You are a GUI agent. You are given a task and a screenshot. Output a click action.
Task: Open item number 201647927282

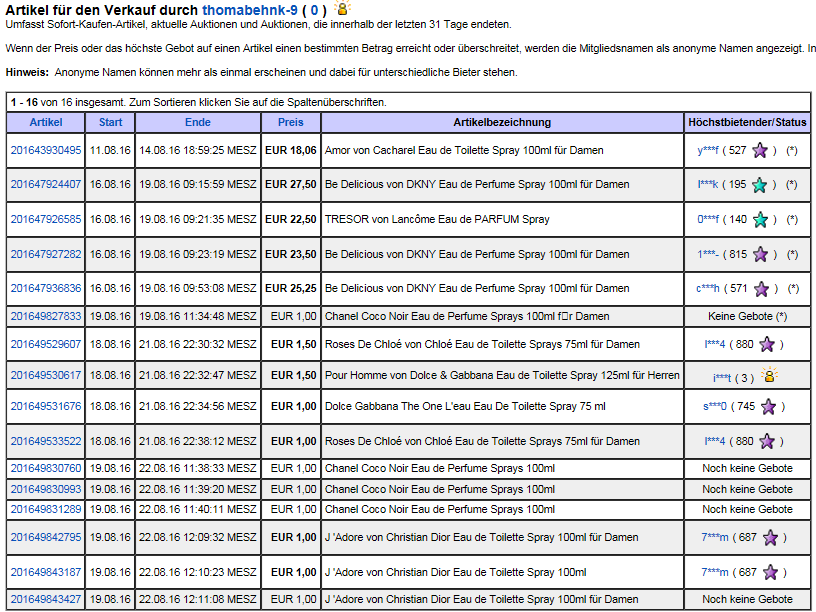pos(46,254)
